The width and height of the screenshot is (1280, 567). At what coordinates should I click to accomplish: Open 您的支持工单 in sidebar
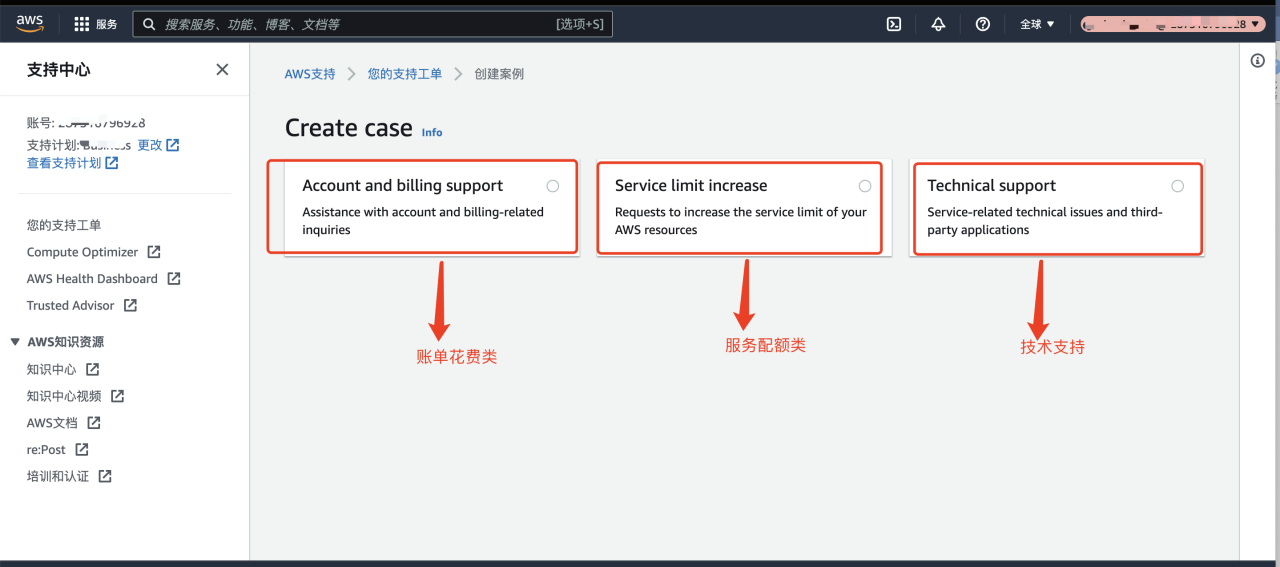point(64,225)
